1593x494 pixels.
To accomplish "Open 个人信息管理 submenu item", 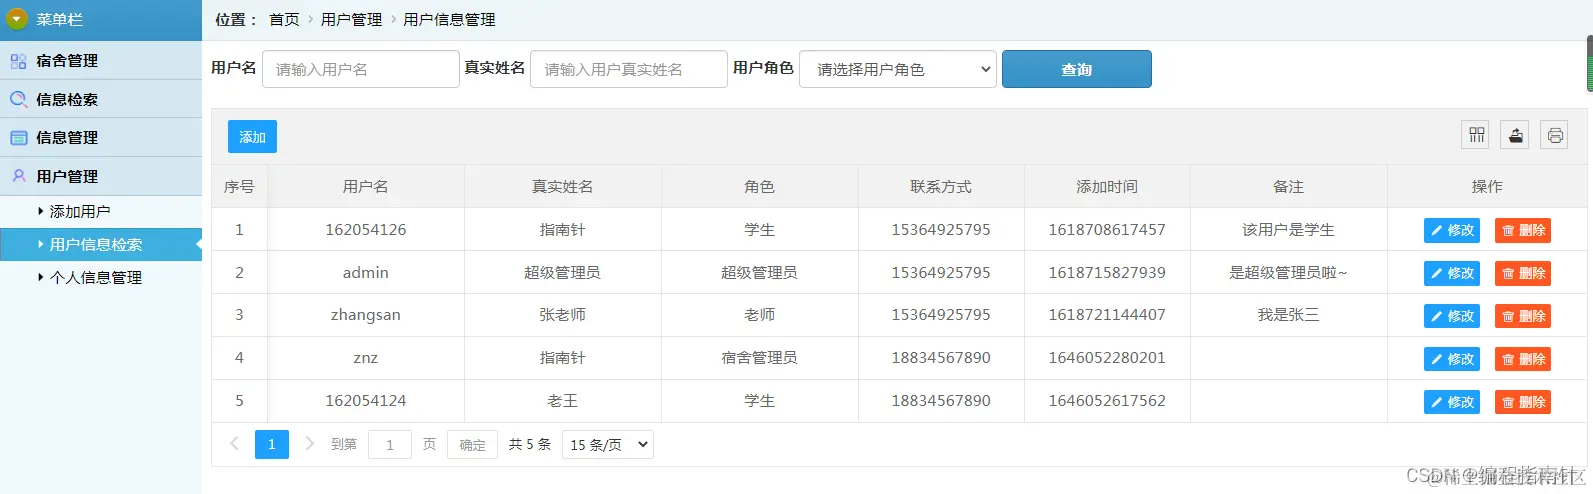I will [x=101, y=277].
